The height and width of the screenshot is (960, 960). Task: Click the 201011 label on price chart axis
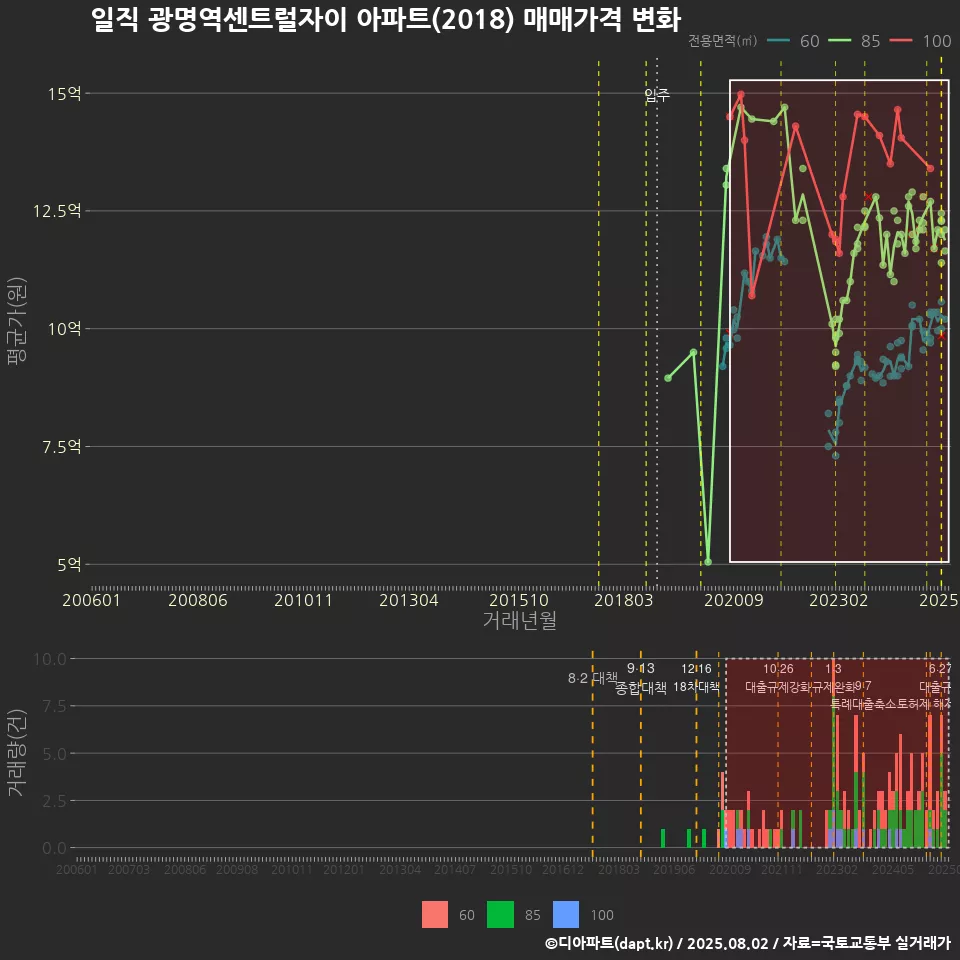coord(303,600)
